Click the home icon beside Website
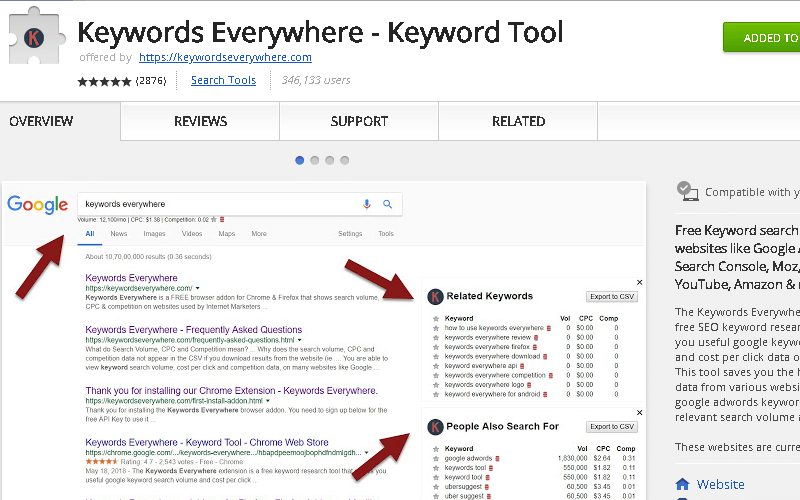 pyautogui.click(x=682, y=484)
